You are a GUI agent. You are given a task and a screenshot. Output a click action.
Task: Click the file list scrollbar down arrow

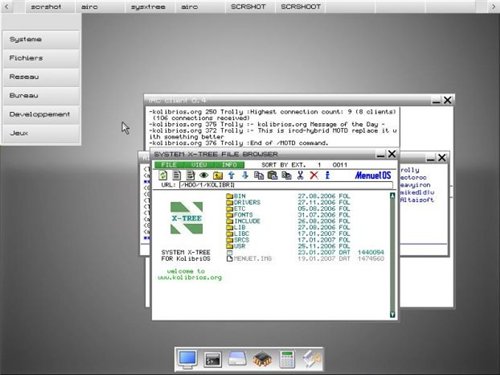tap(392, 314)
